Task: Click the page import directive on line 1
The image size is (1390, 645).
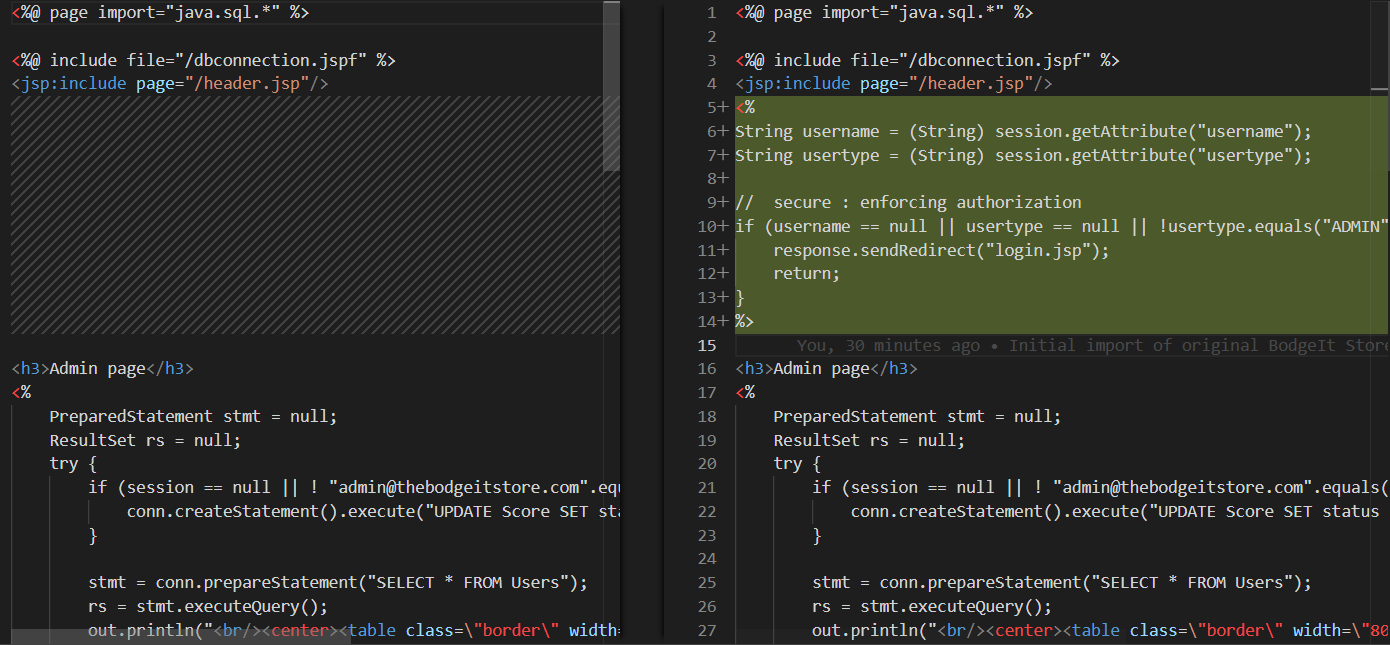Action: (884, 13)
